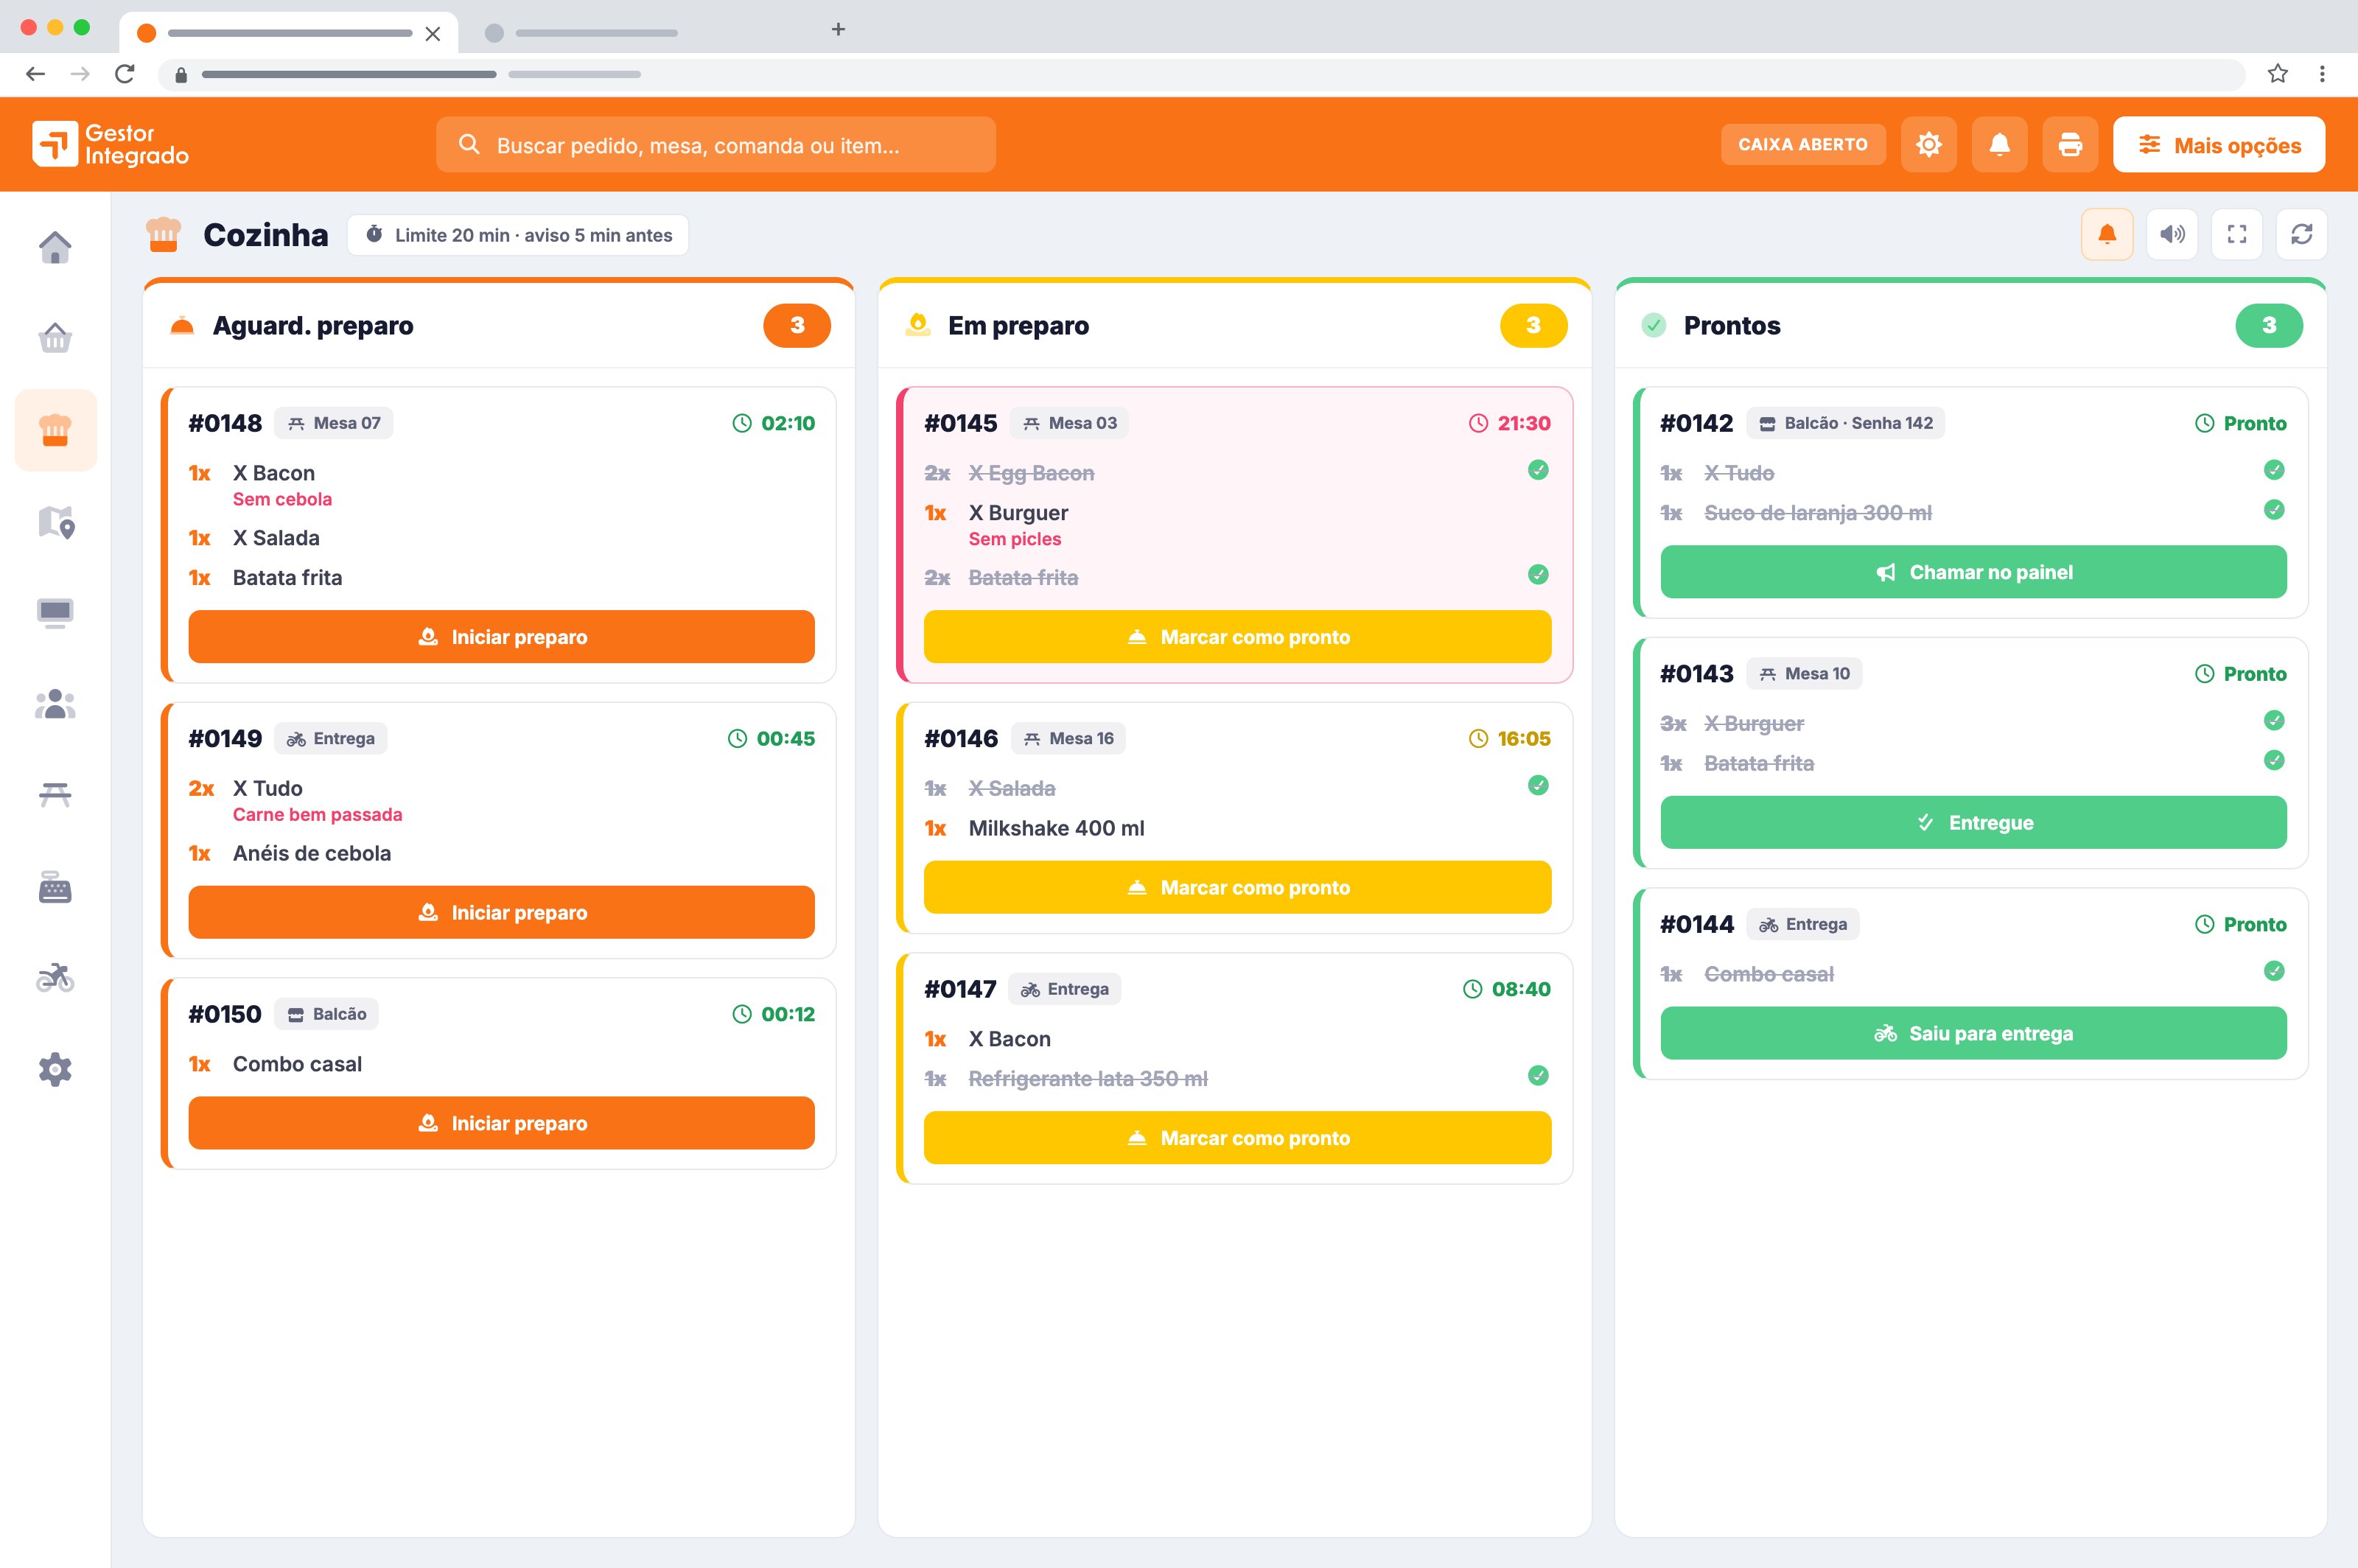This screenshot has width=2358, height=1568.
Task: Click the printer icon in header
Action: [x=2070, y=145]
